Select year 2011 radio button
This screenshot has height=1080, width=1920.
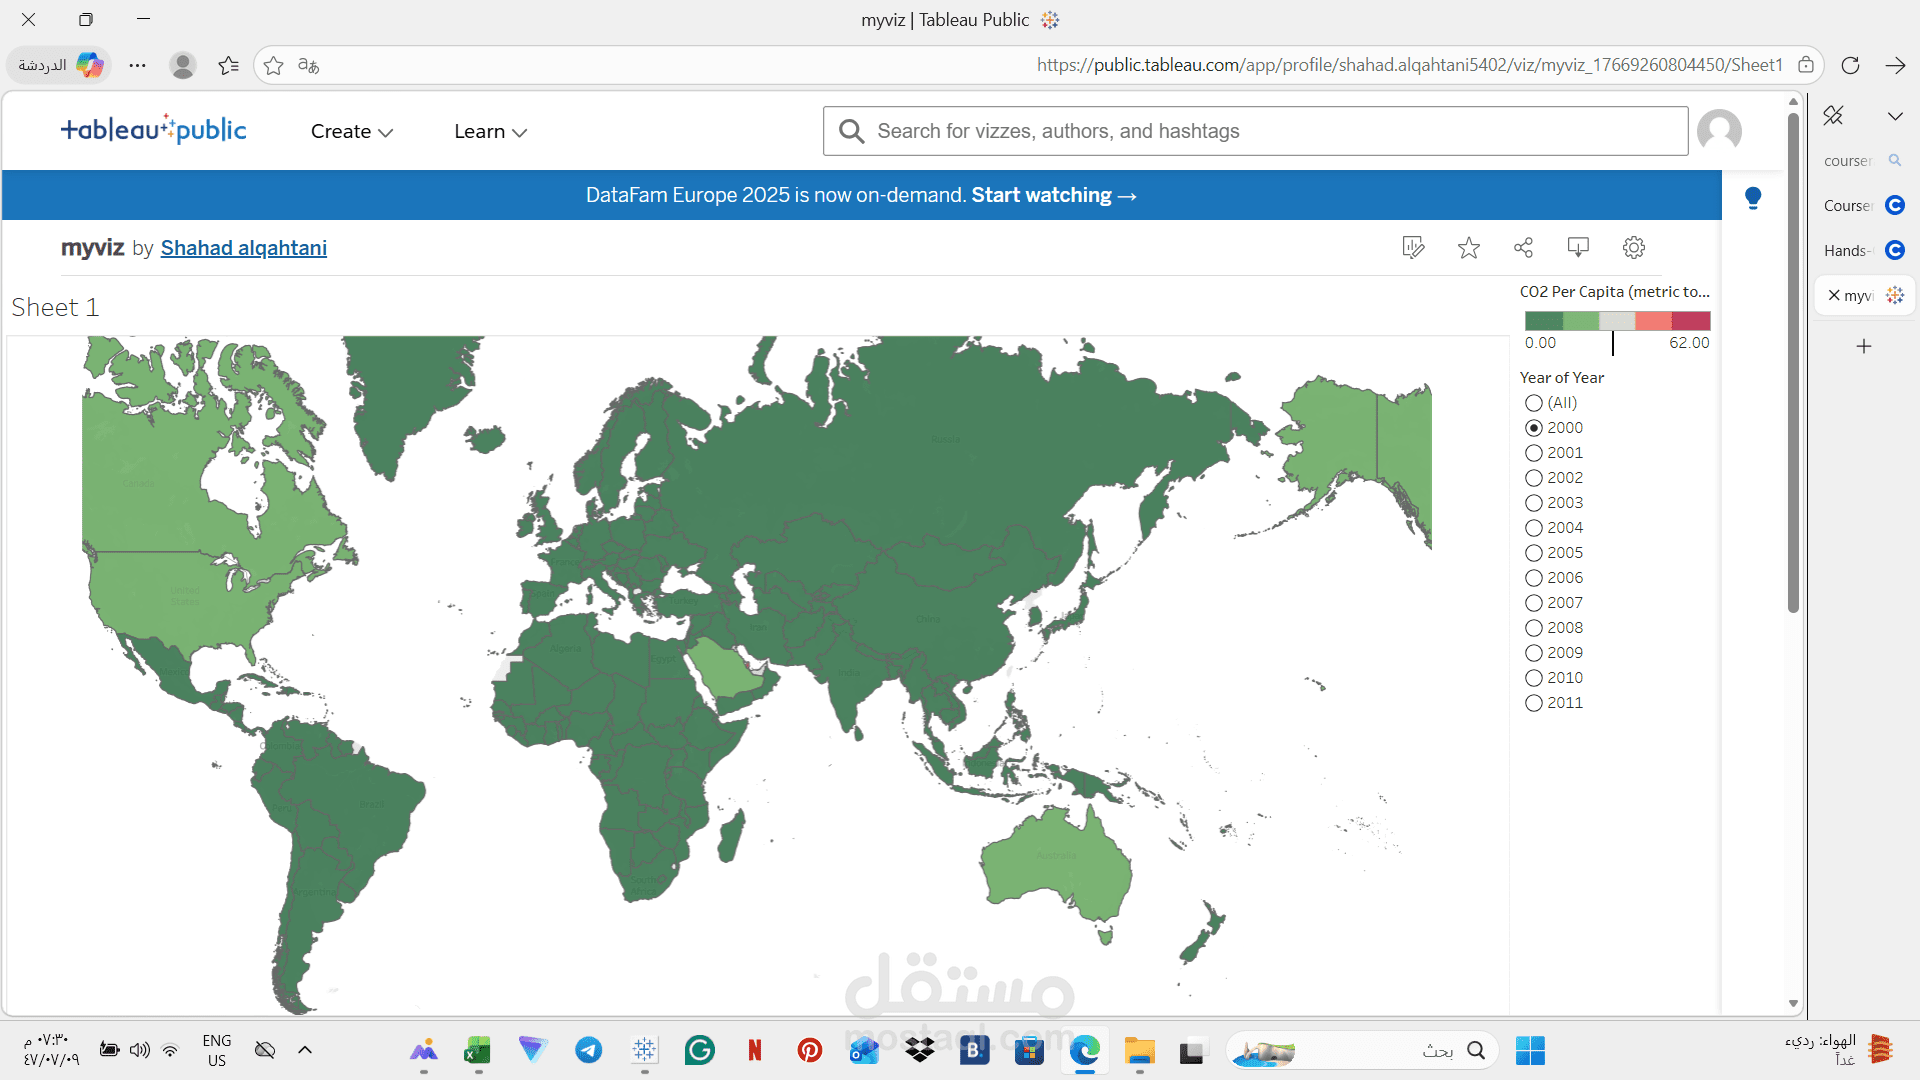point(1534,703)
